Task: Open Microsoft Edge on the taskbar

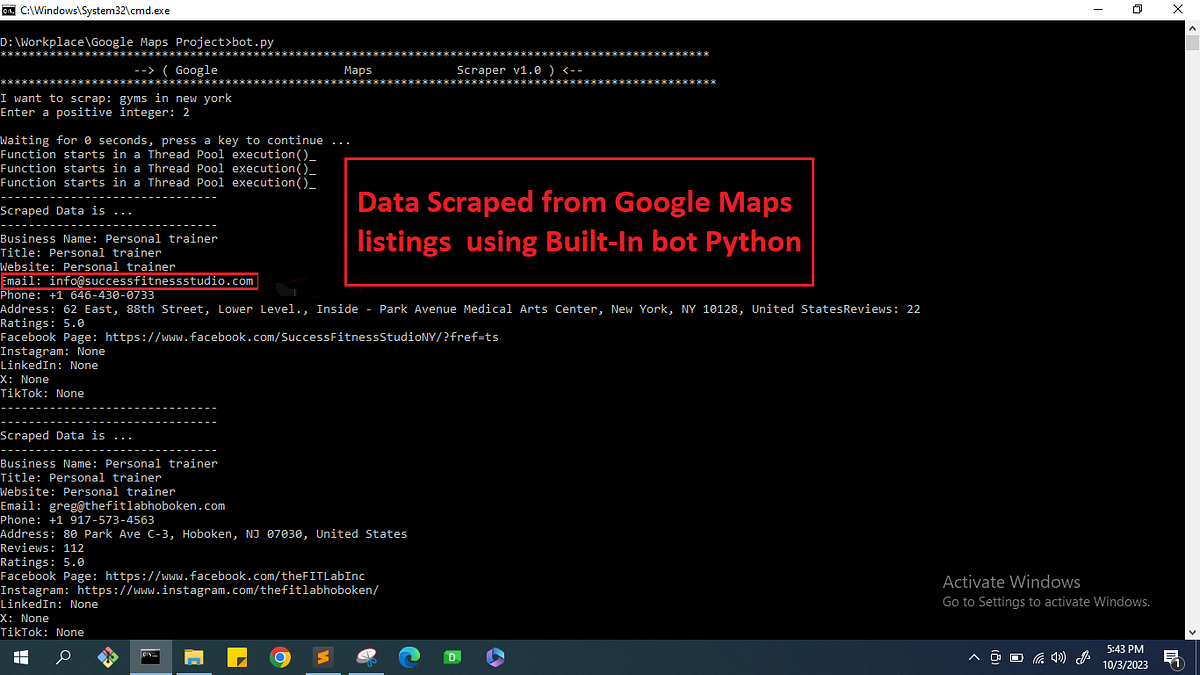Action: coord(407,657)
